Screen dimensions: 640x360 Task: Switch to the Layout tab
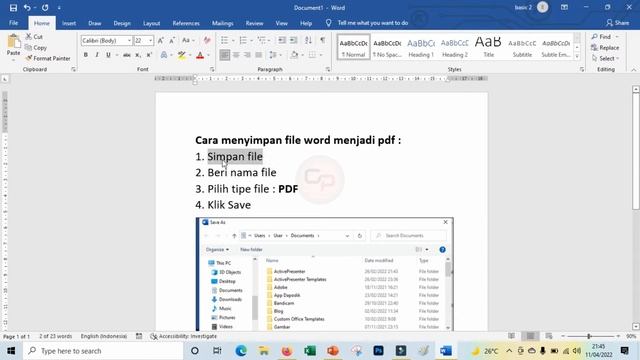click(151, 23)
